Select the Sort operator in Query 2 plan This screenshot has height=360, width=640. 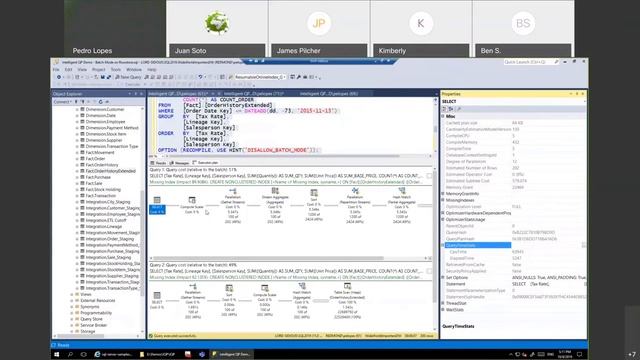pos(229,301)
